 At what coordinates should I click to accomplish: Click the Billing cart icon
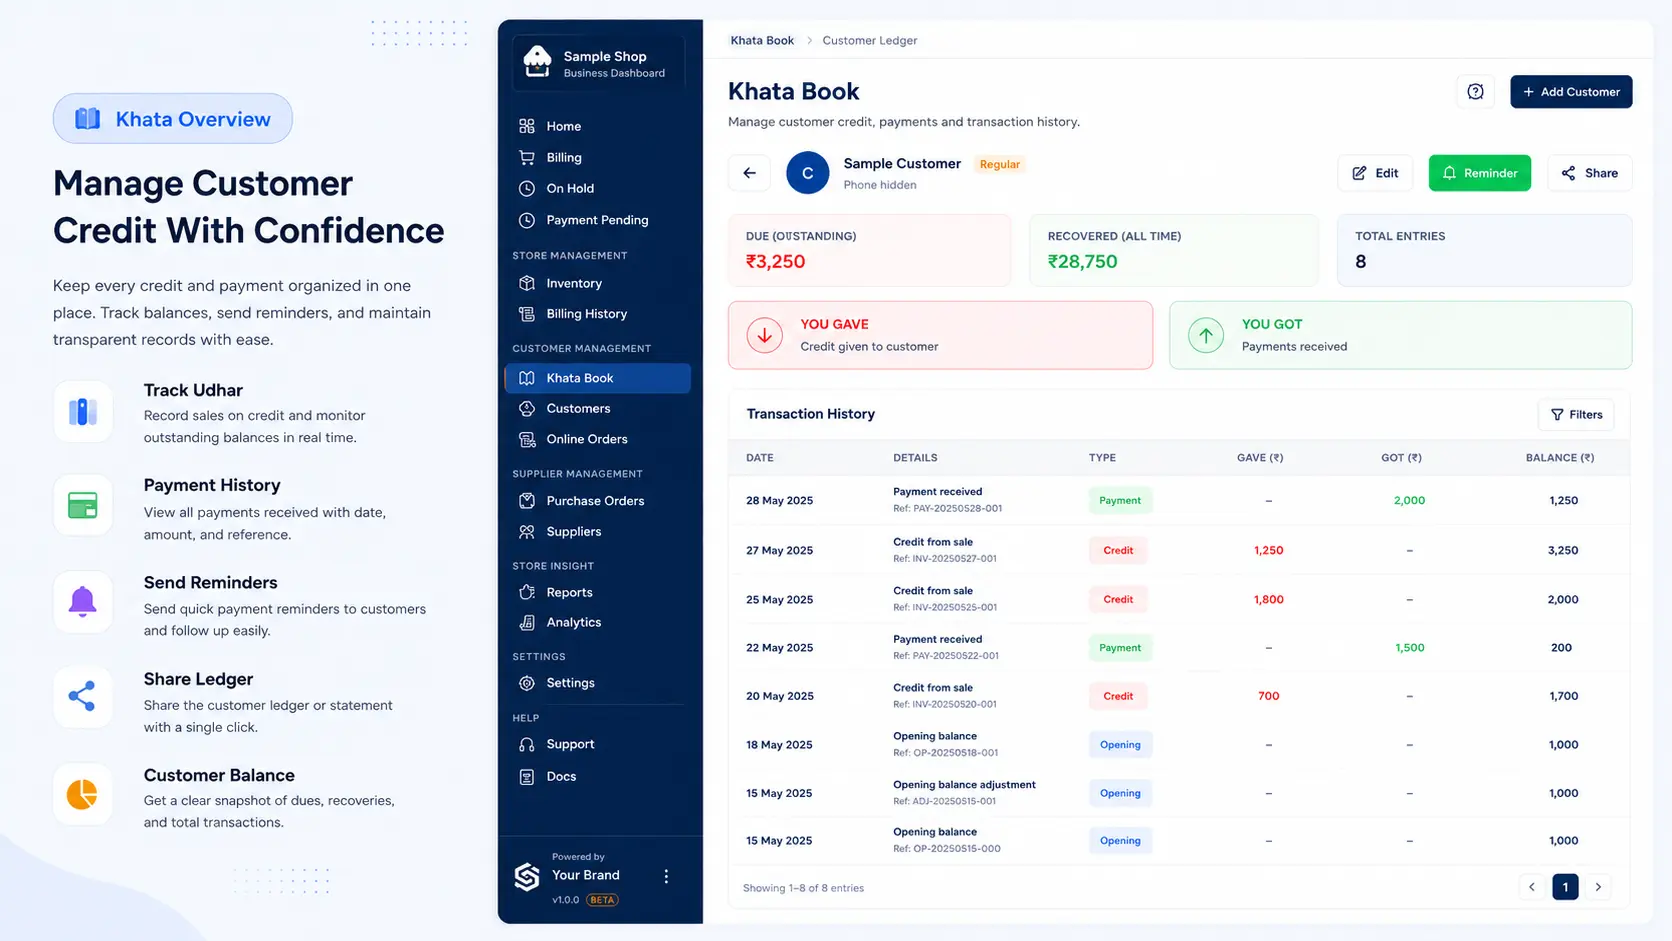click(527, 157)
